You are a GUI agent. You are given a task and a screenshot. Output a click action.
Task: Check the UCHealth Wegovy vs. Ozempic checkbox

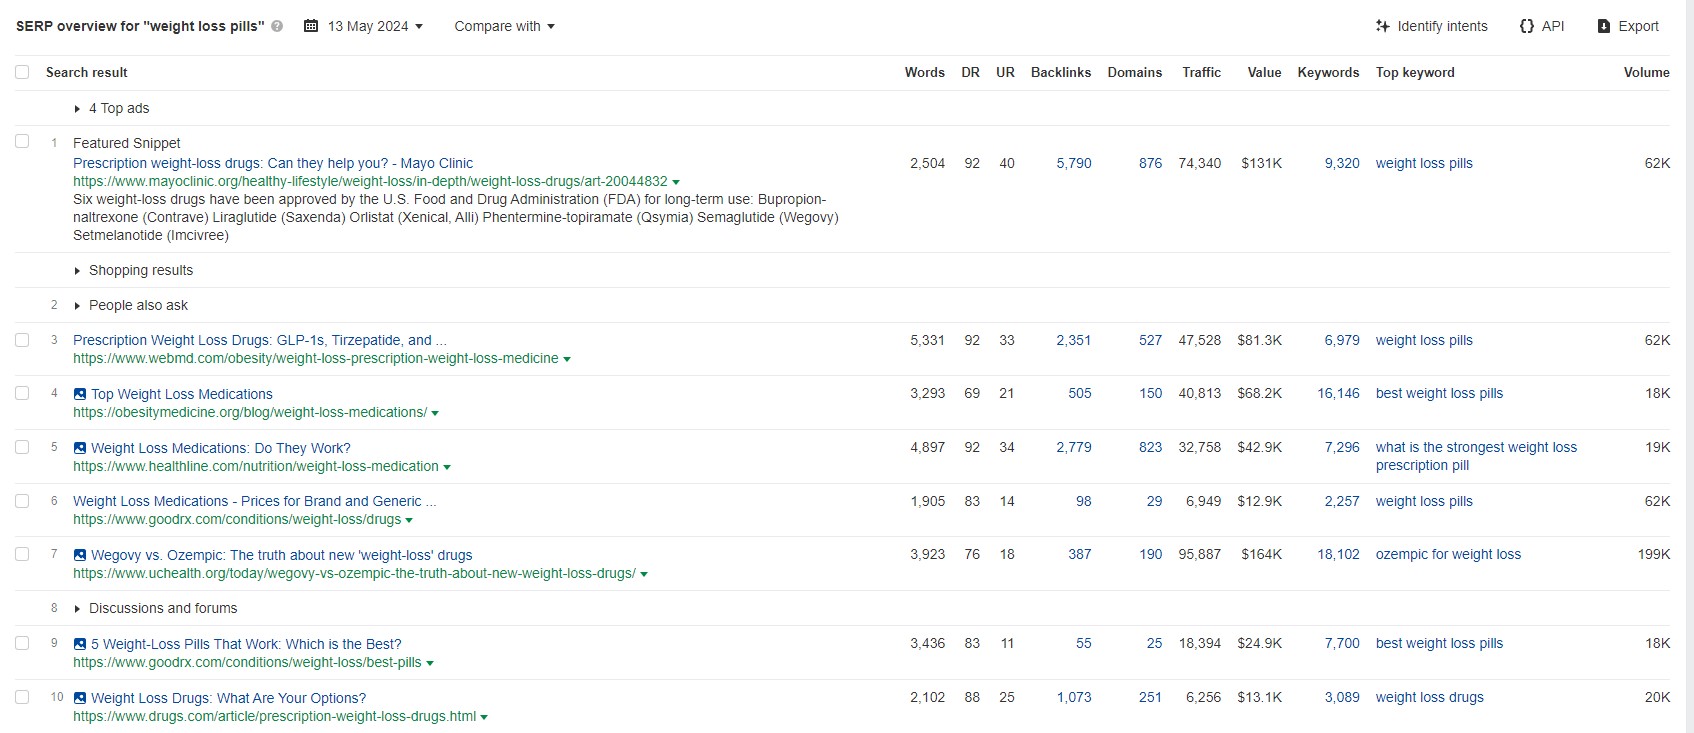22,554
